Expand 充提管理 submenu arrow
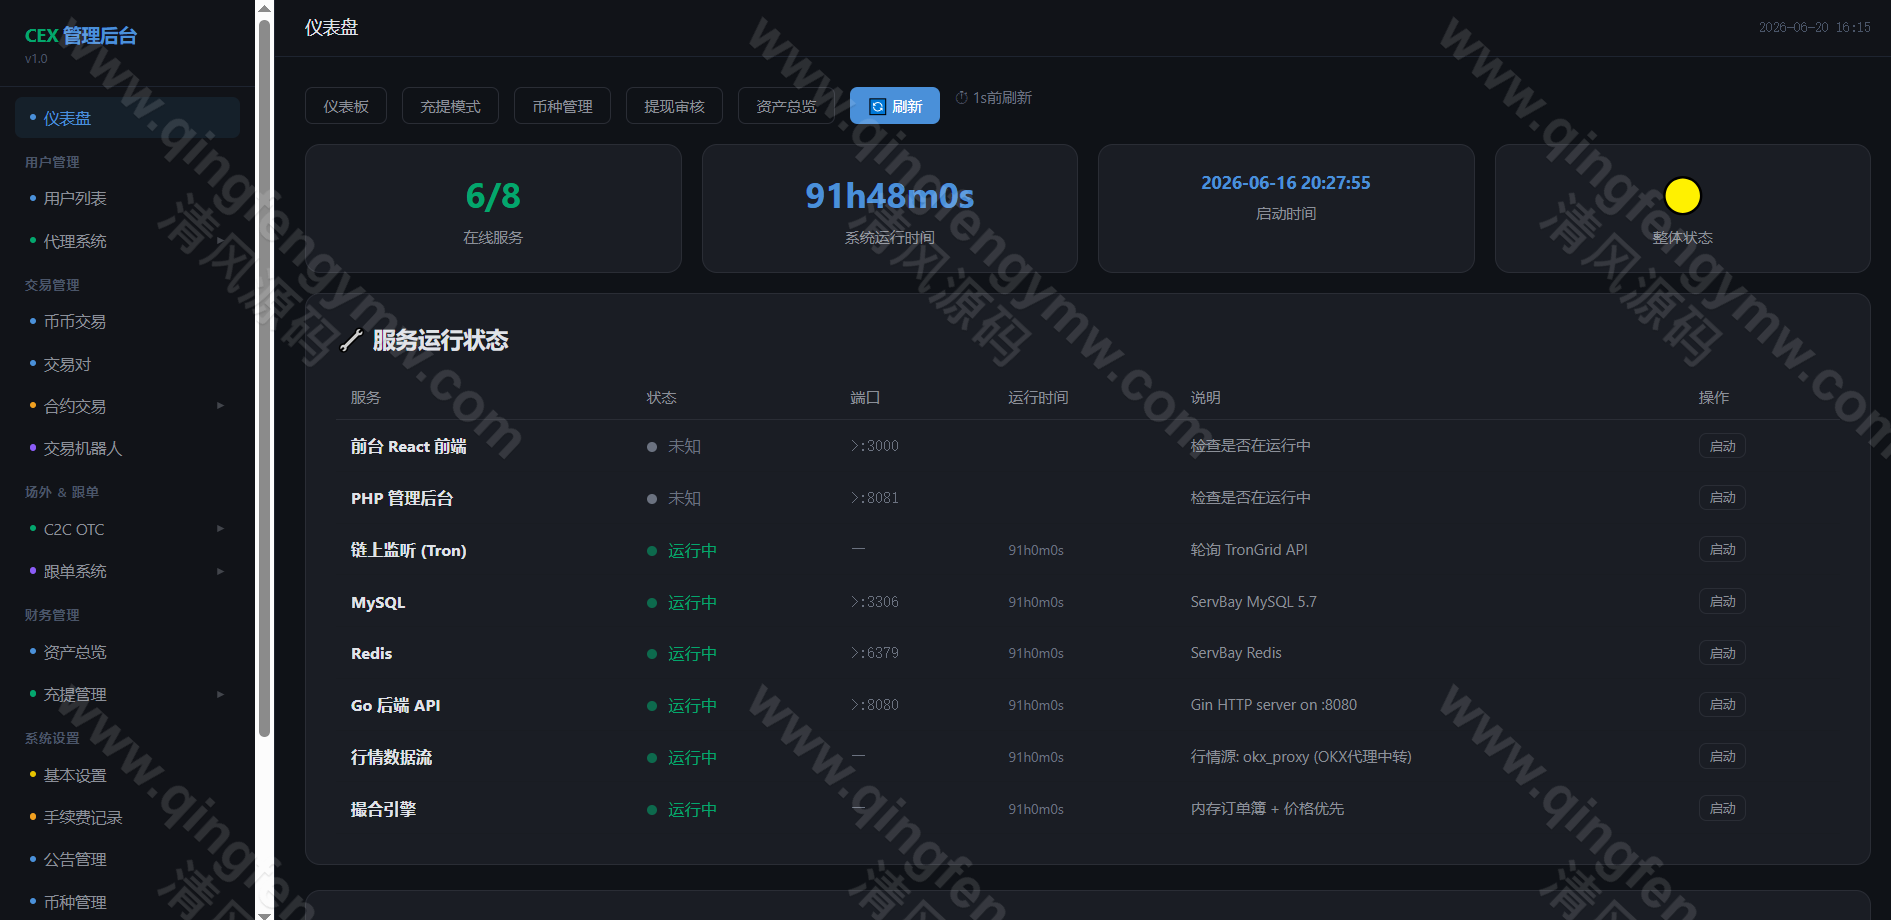The height and width of the screenshot is (920, 1891). pos(220,694)
